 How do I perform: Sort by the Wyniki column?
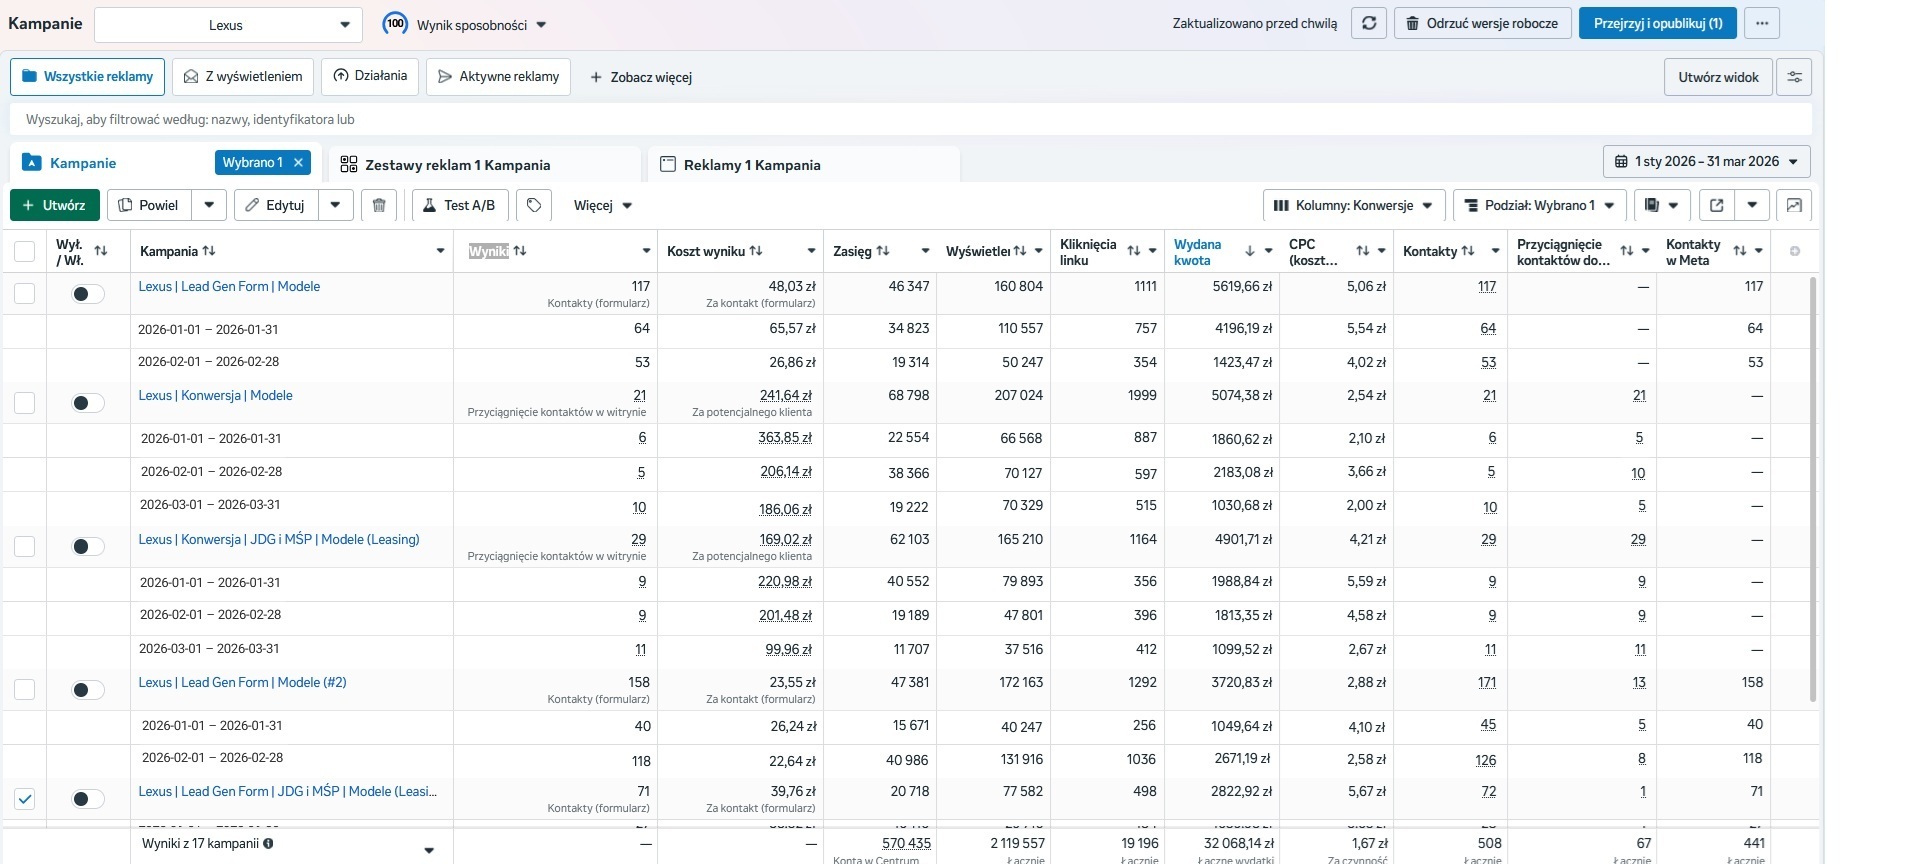(520, 251)
